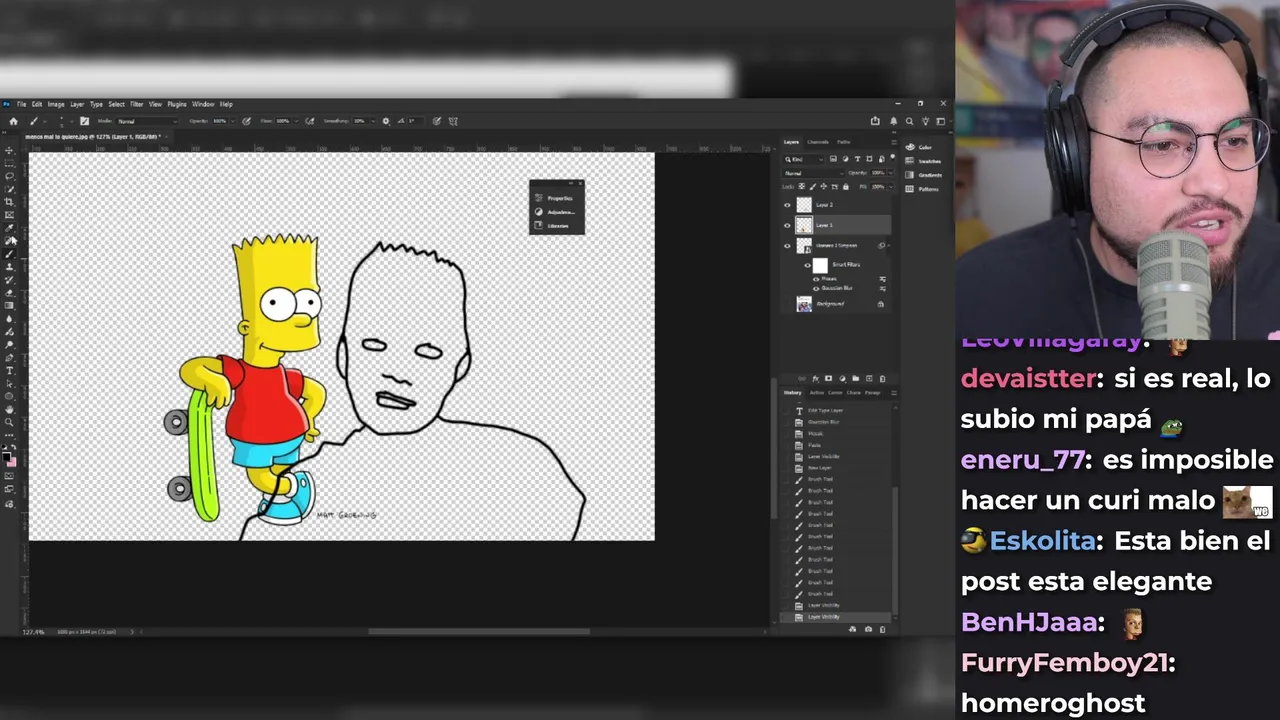The image size is (1280, 720).
Task: Open the brush Opacity dropdown arrow
Action: [x=233, y=121]
